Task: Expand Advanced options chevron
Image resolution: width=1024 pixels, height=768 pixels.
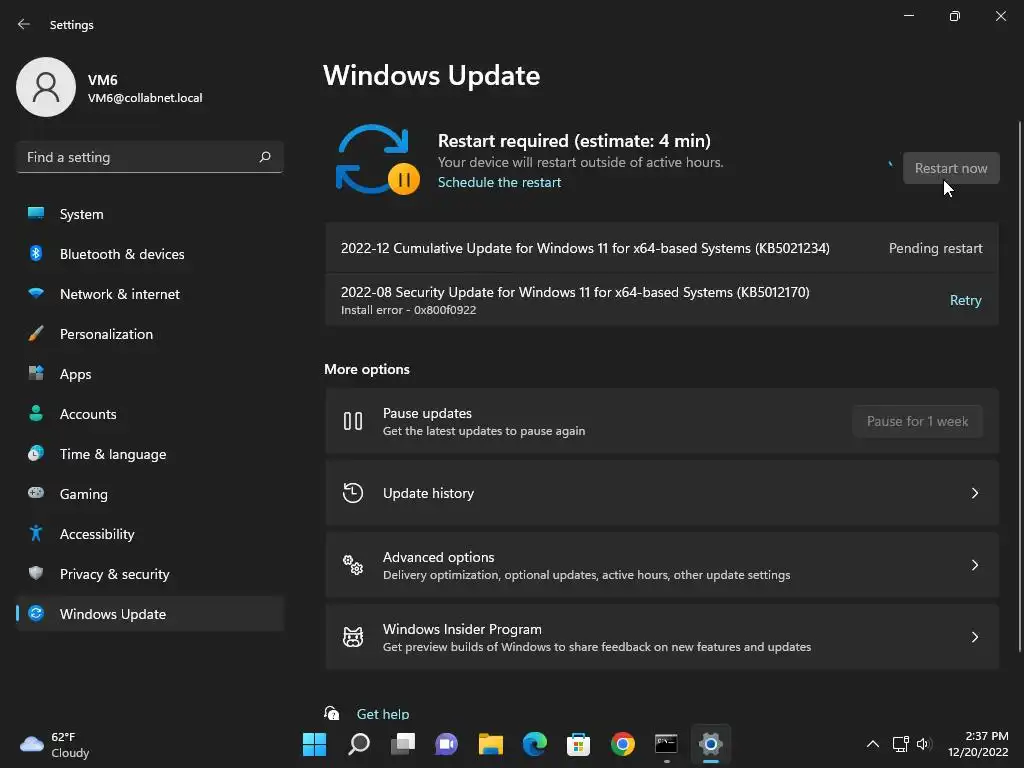Action: pos(974,565)
